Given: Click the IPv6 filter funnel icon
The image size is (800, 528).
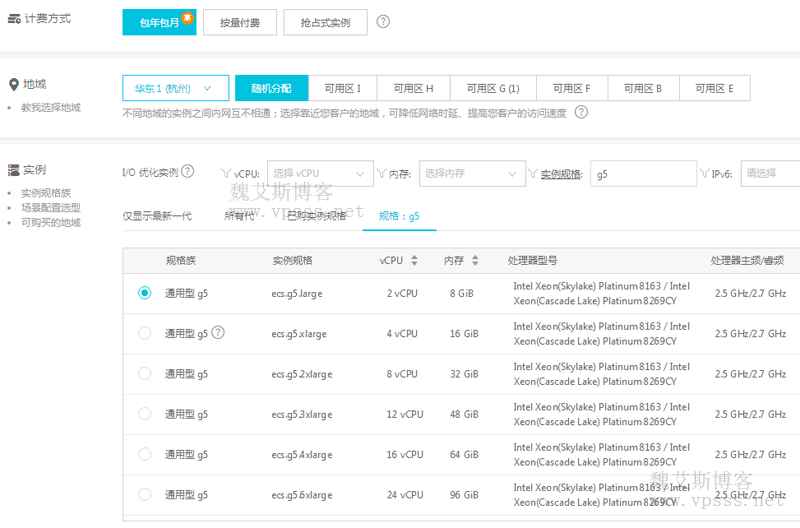Looking at the screenshot, I should (705, 174).
